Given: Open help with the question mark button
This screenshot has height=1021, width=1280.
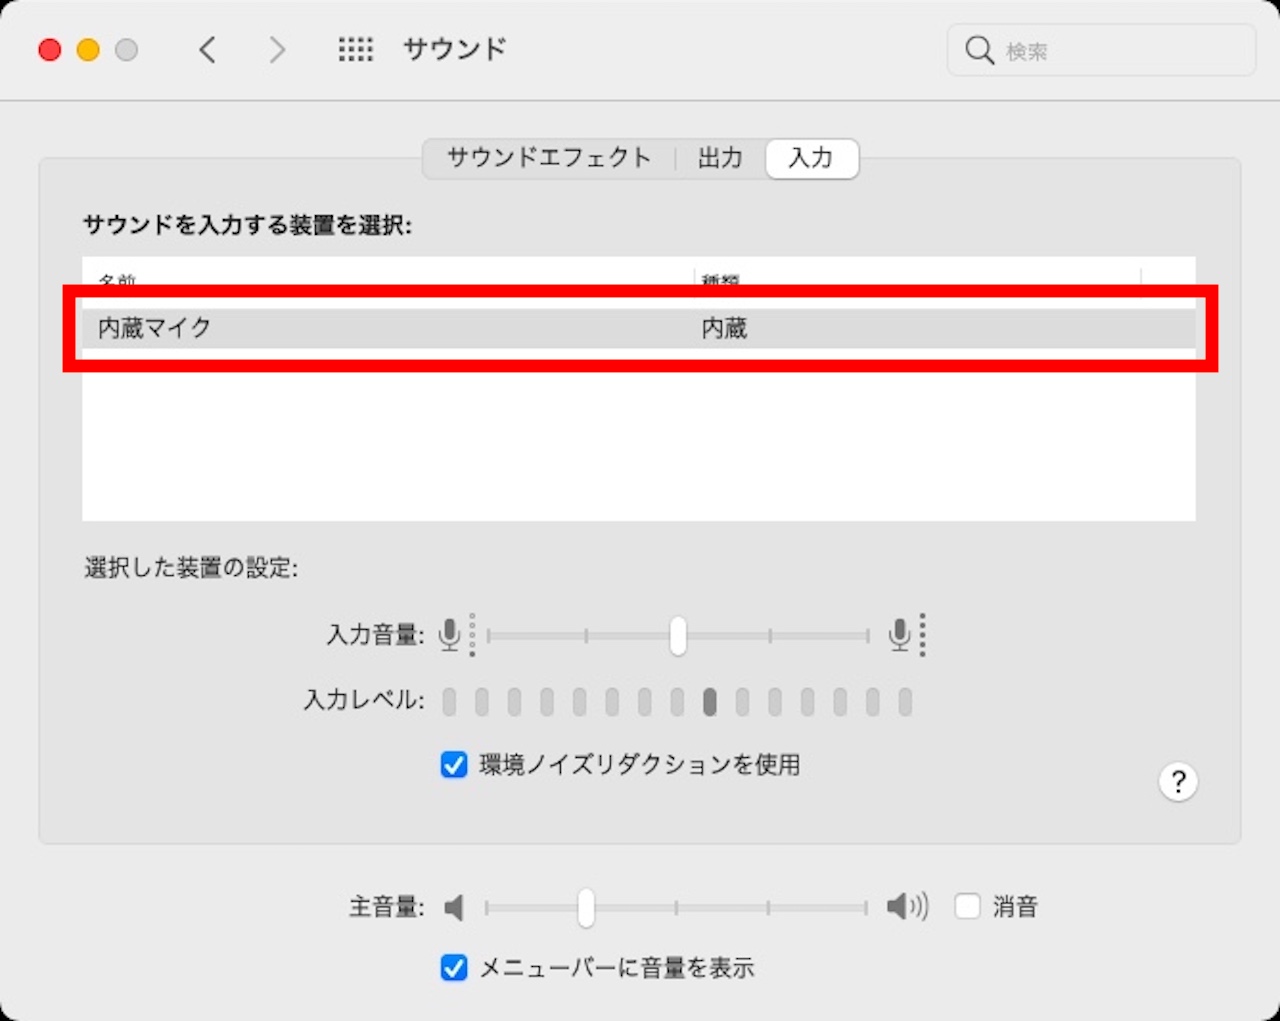Looking at the screenshot, I should point(1178,782).
